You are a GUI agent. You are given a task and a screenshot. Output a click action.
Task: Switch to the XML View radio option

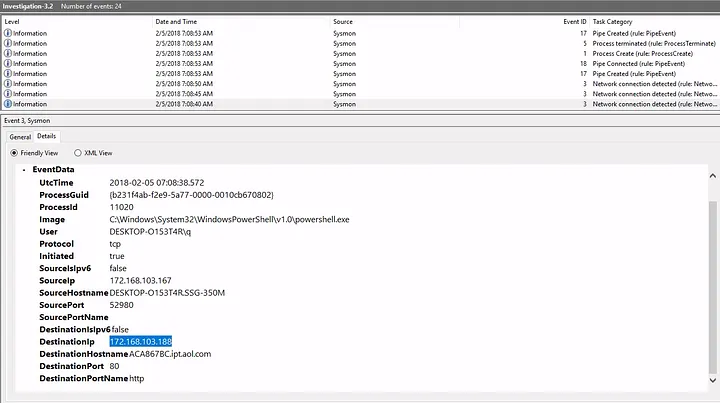(x=78, y=153)
